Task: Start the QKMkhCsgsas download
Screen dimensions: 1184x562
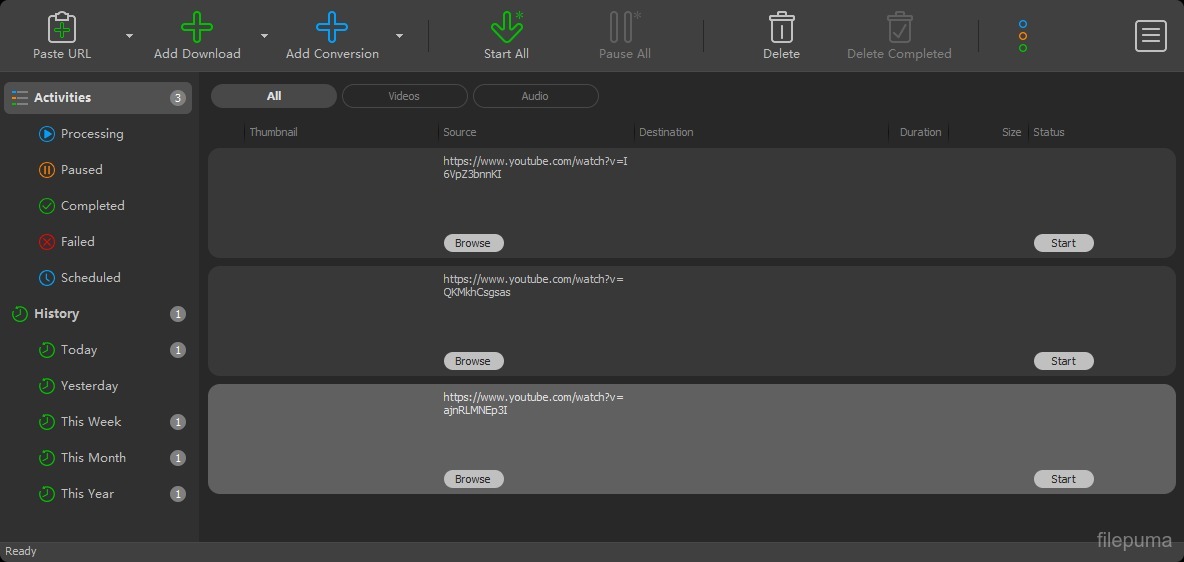Action: click(1063, 361)
